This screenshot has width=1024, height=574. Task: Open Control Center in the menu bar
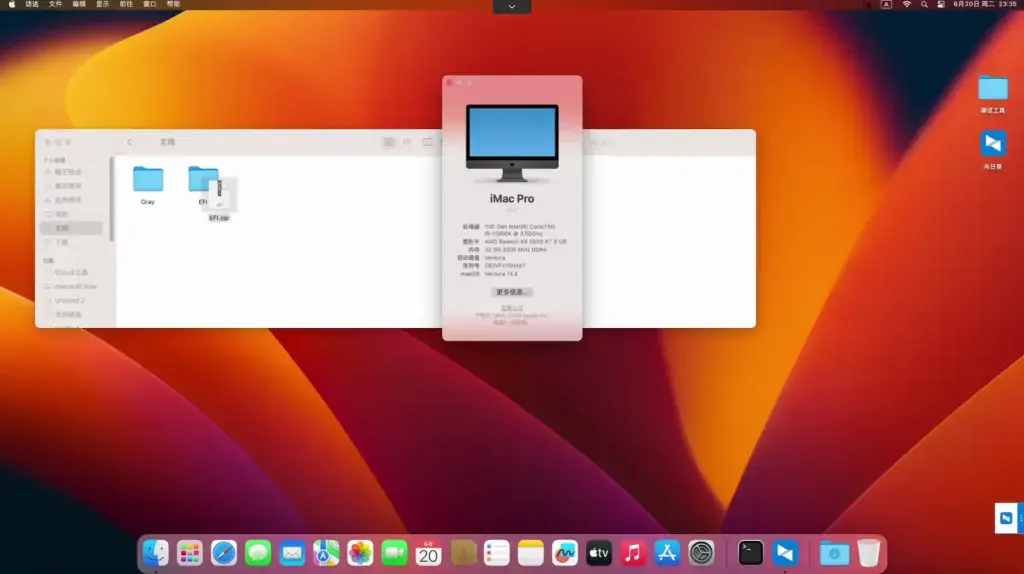[941, 4]
